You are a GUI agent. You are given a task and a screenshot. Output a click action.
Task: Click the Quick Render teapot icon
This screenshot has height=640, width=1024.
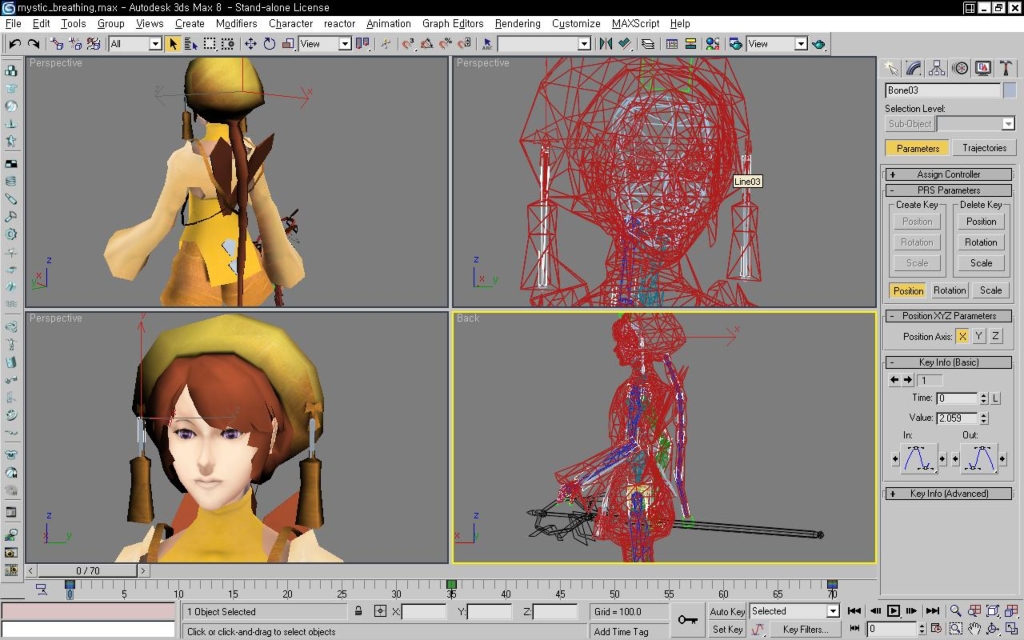point(818,44)
